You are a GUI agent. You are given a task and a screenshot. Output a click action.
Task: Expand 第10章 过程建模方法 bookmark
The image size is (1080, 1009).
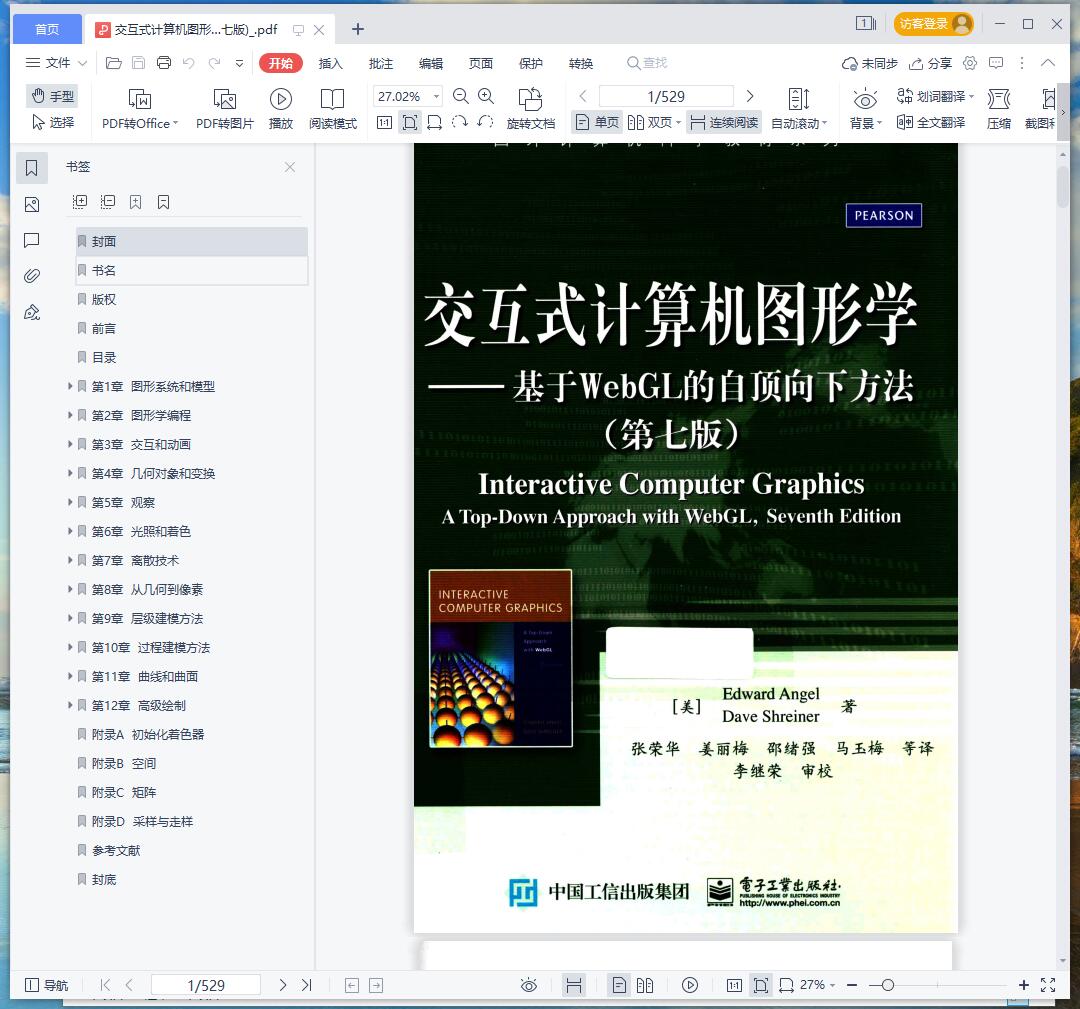tap(70, 647)
